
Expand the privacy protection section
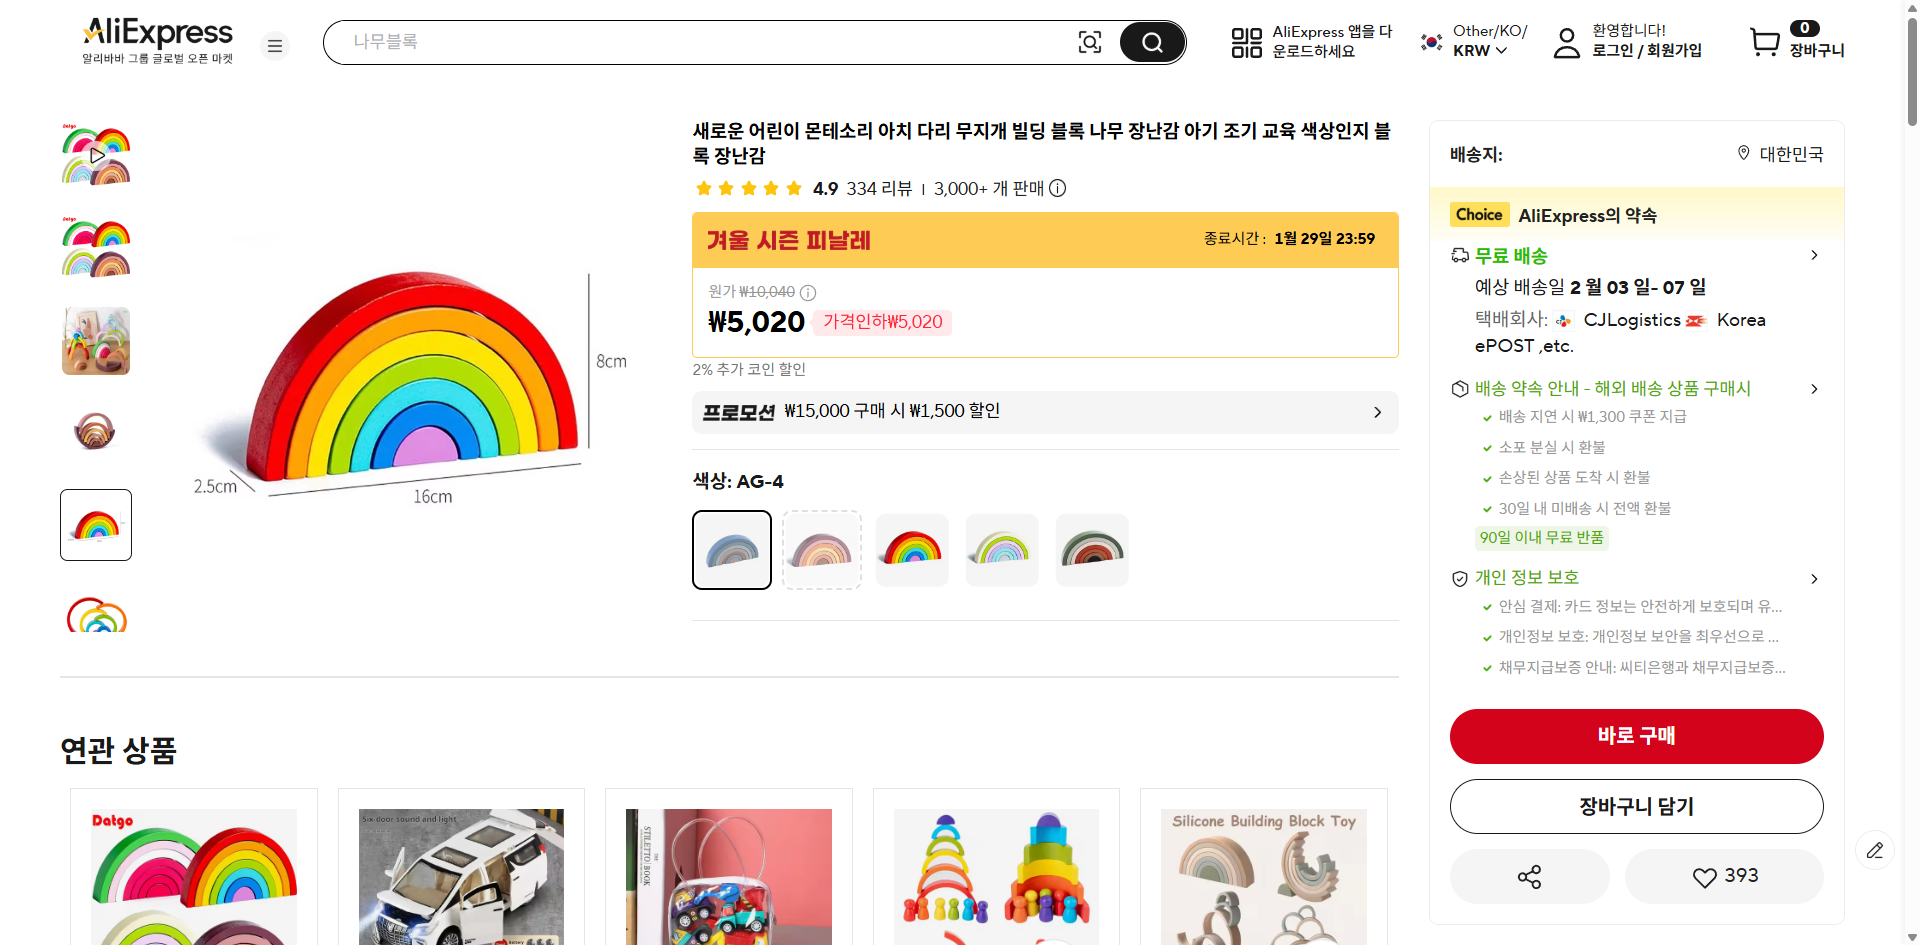tap(1814, 579)
